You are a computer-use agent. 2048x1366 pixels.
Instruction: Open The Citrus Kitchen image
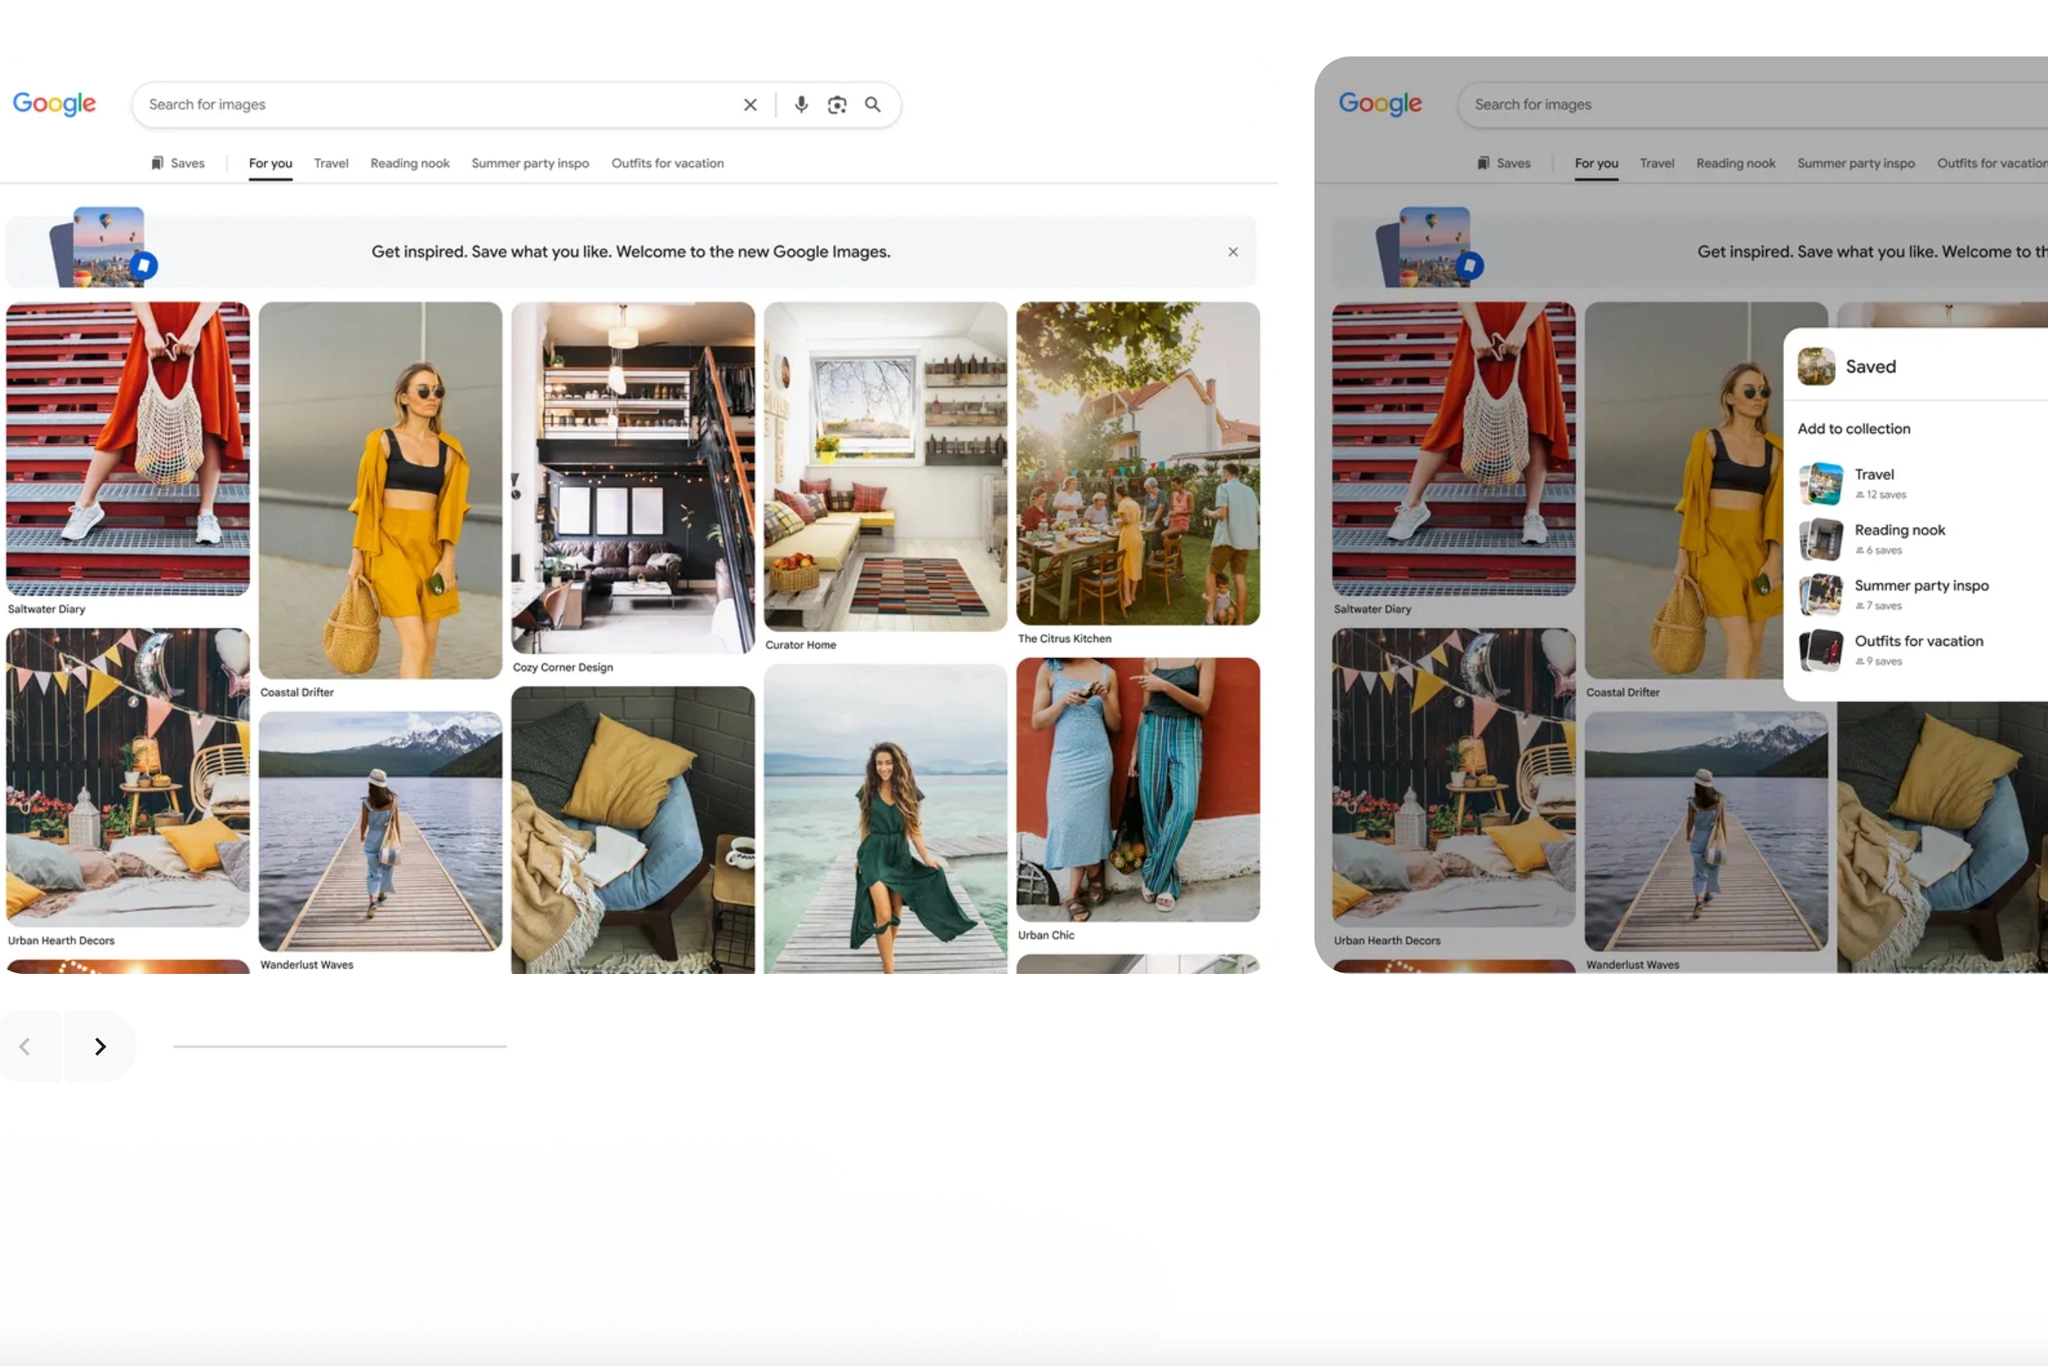(1138, 463)
